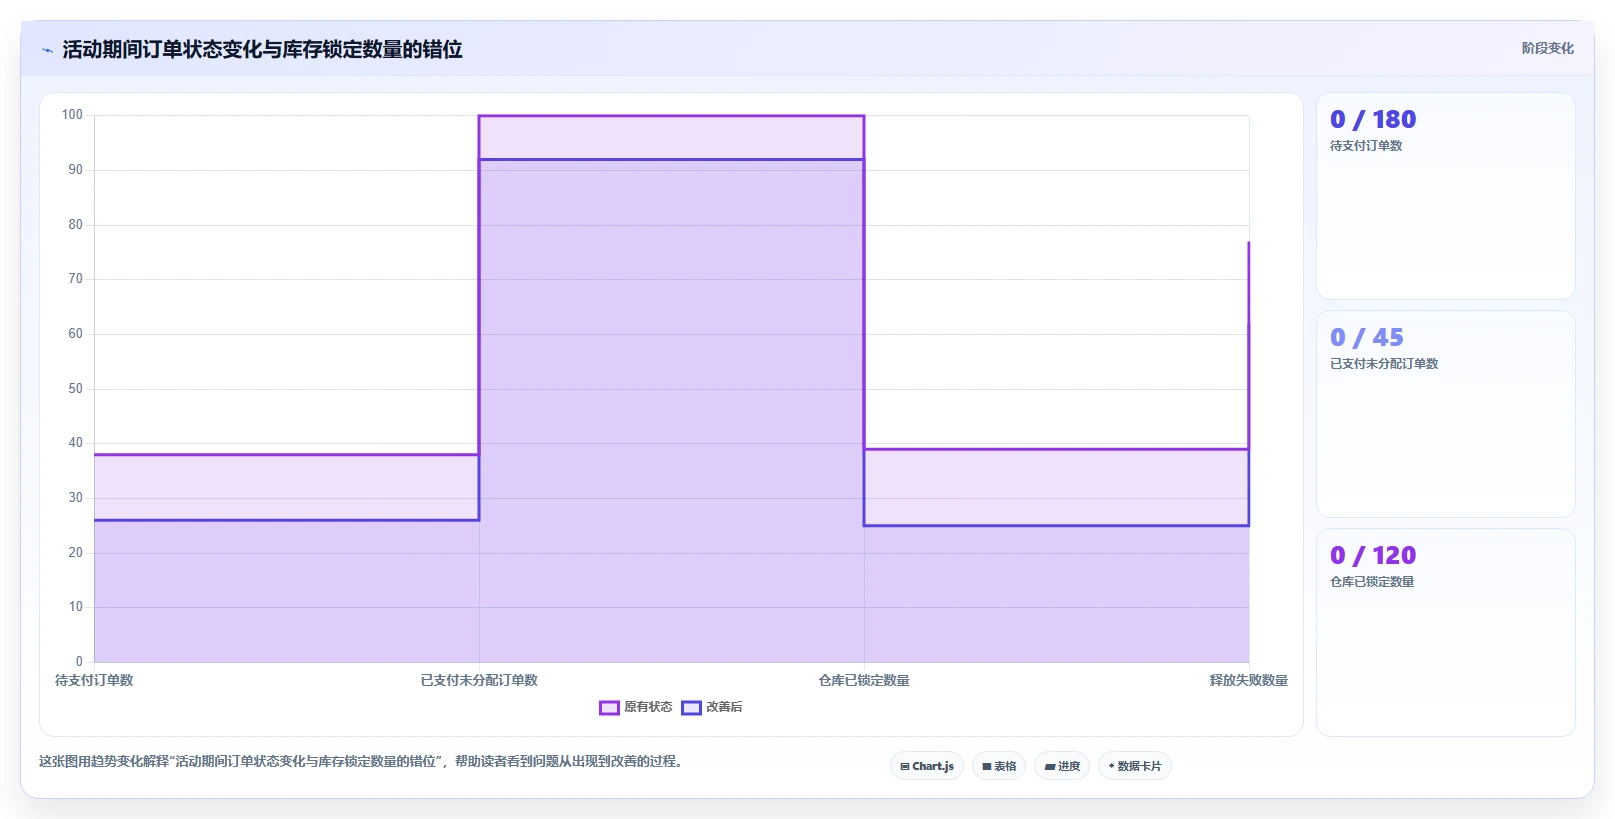This screenshot has width=1615, height=819.
Task: Toggle the 改善后 legend item
Action: click(712, 707)
